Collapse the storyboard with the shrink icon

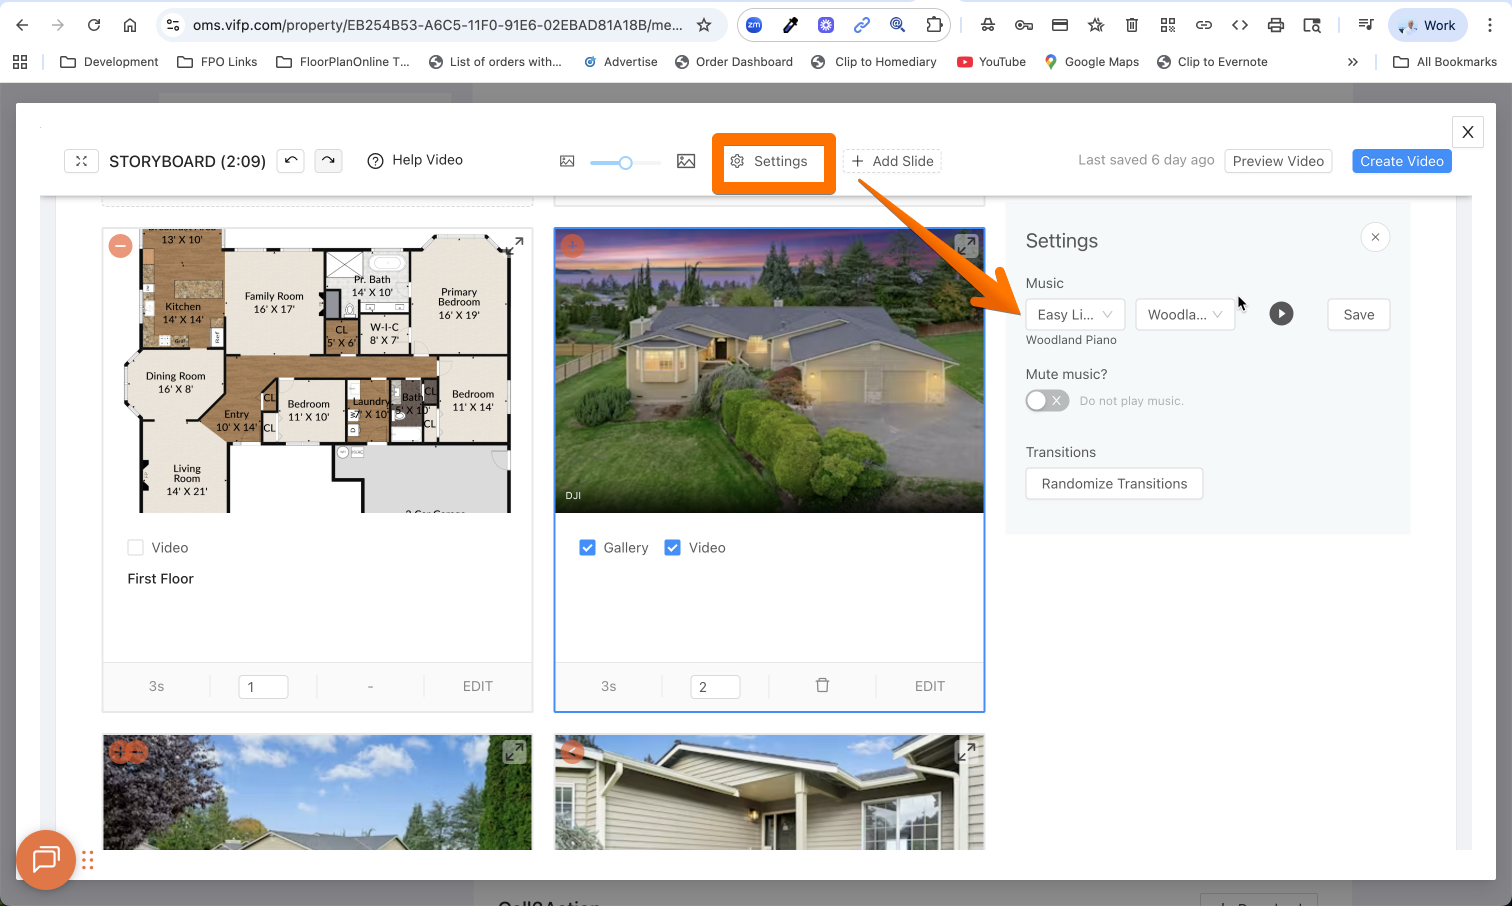pyautogui.click(x=81, y=161)
